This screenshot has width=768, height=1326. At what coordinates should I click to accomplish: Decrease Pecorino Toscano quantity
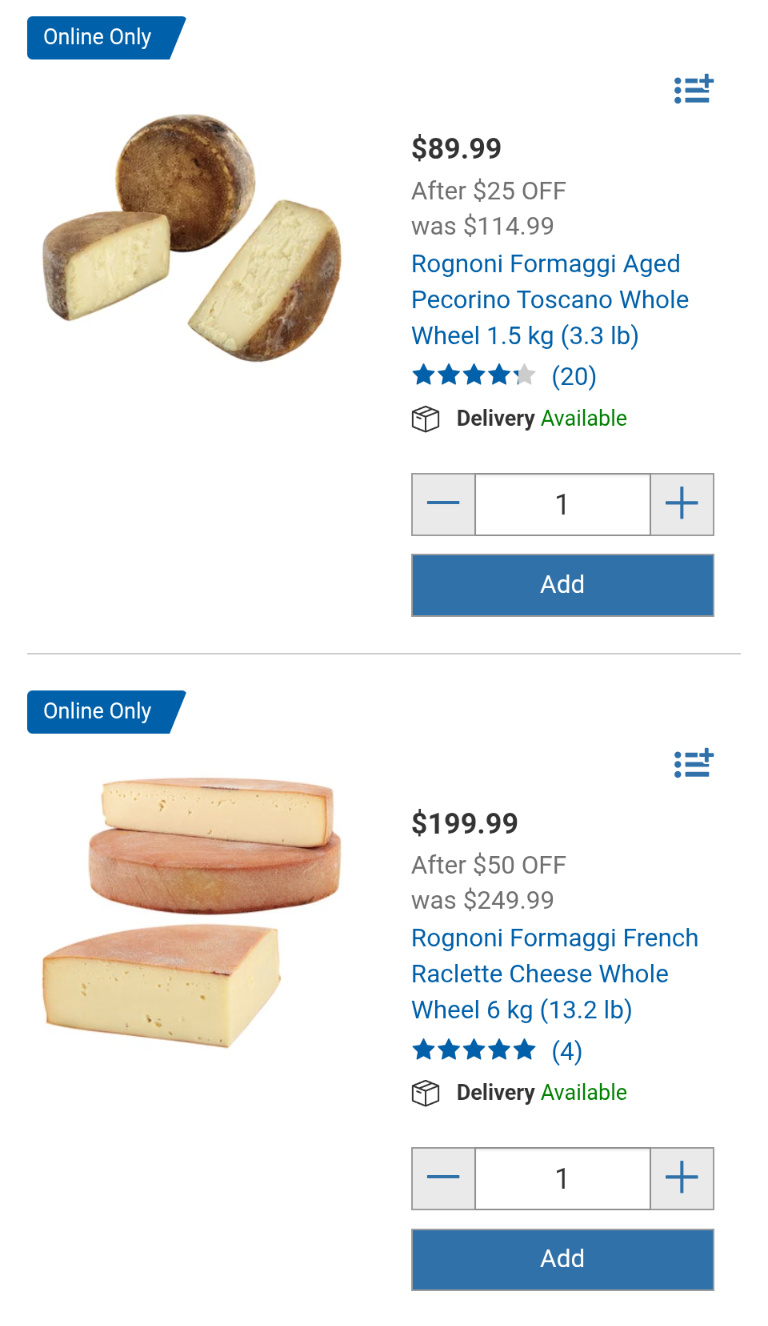tap(443, 504)
